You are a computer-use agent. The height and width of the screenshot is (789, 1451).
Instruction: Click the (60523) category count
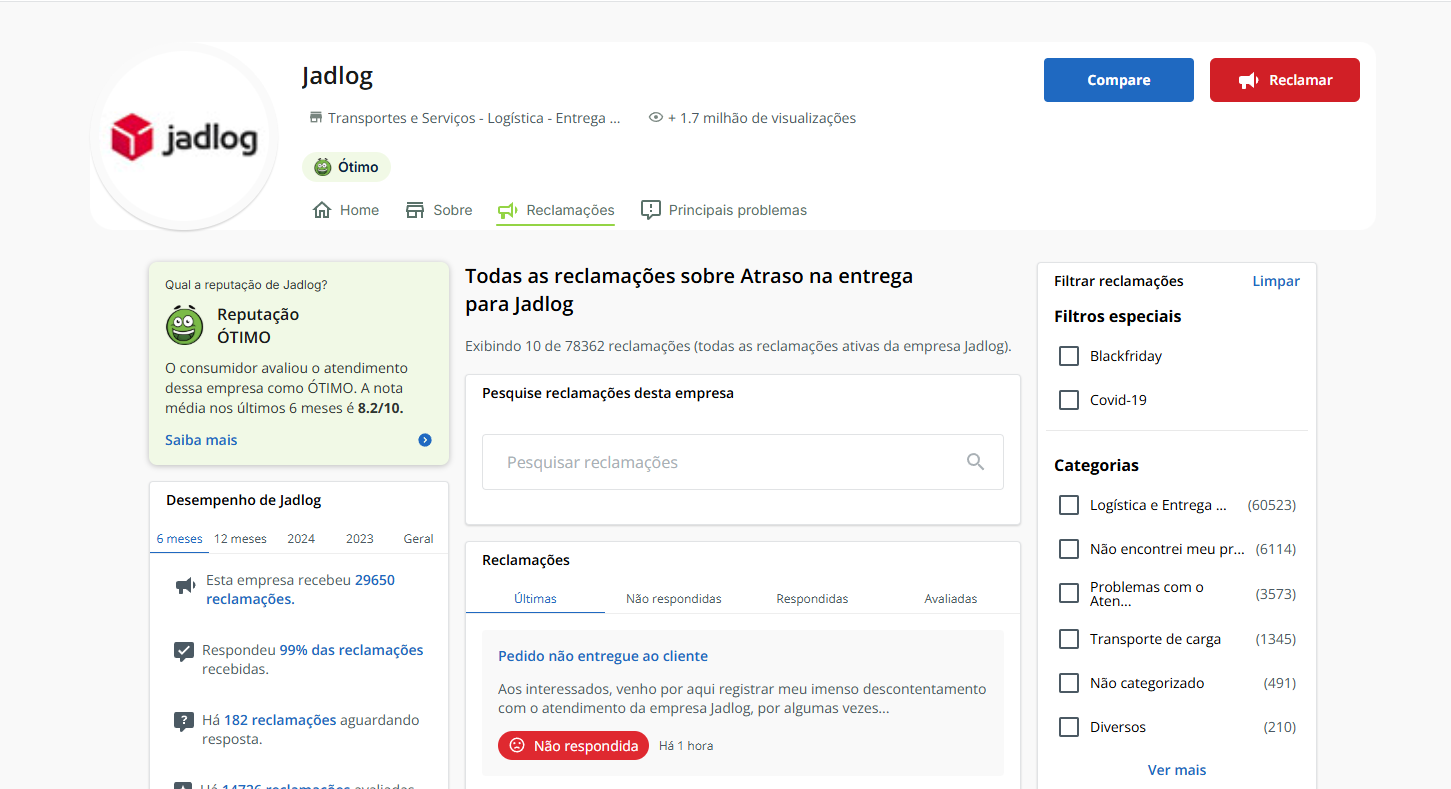pos(1271,505)
